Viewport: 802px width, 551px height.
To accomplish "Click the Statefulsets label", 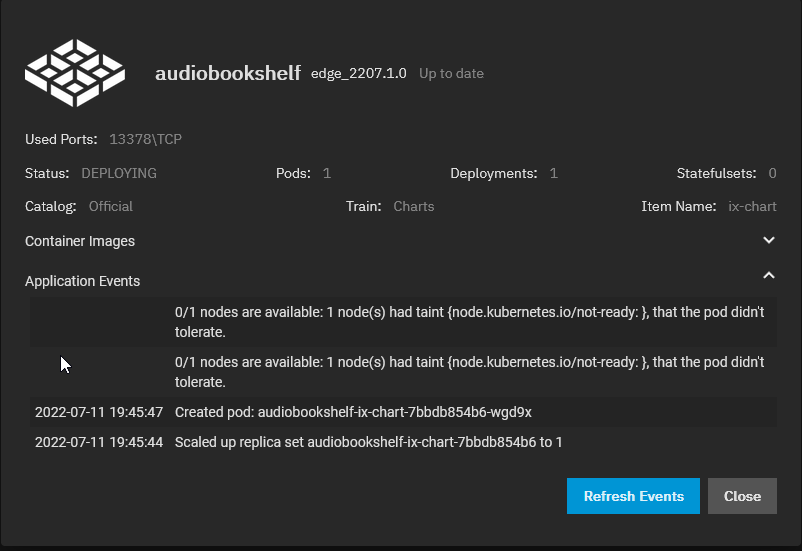I will [716, 173].
